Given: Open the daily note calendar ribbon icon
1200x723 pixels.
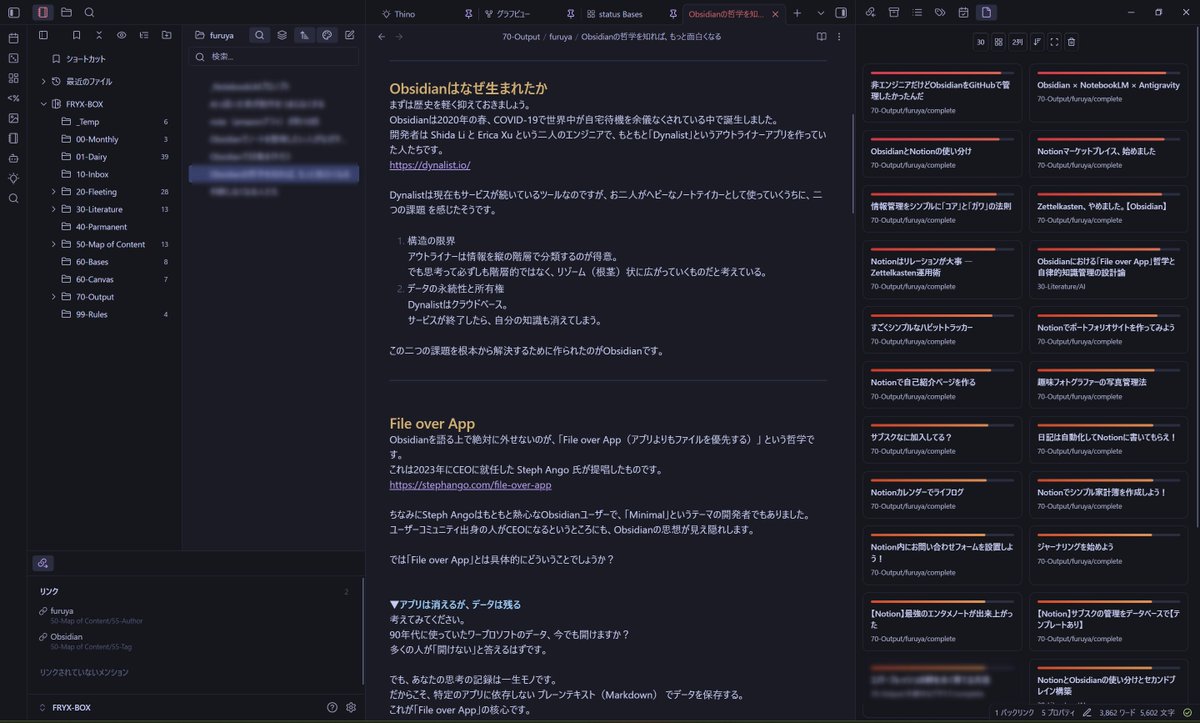Looking at the screenshot, I should tap(13, 38).
